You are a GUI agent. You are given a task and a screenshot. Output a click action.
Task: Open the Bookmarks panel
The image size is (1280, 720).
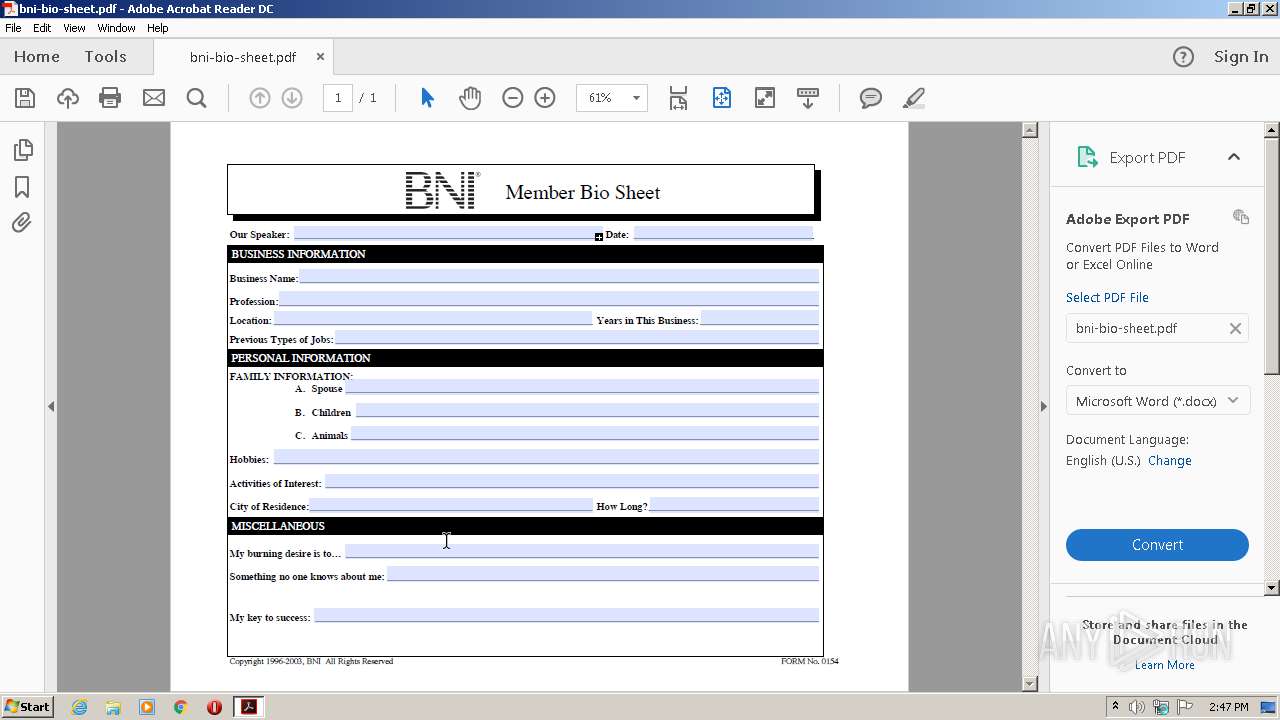click(22, 187)
